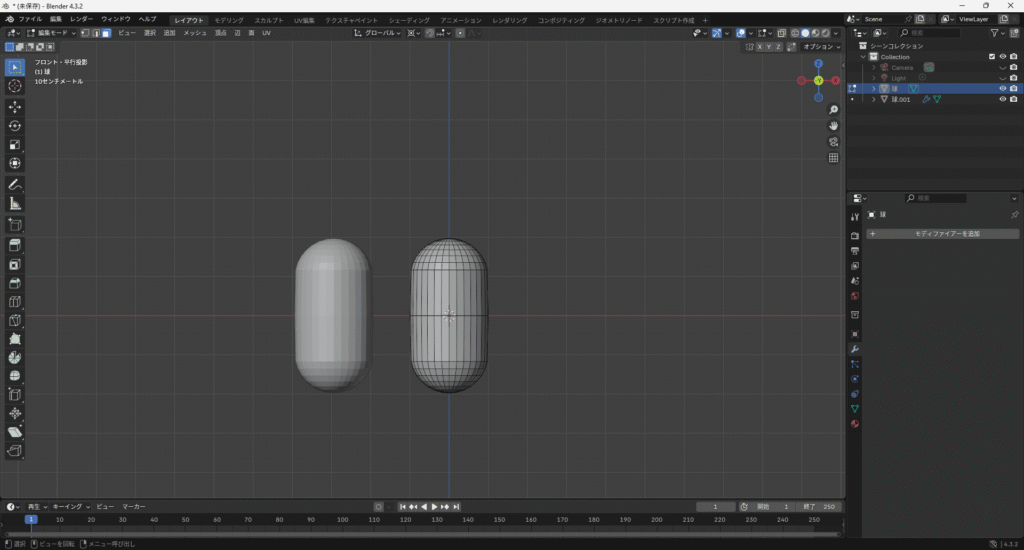Click モディファイアーを追加 button
This screenshot has width=1024, height=550.
[943, 234]
